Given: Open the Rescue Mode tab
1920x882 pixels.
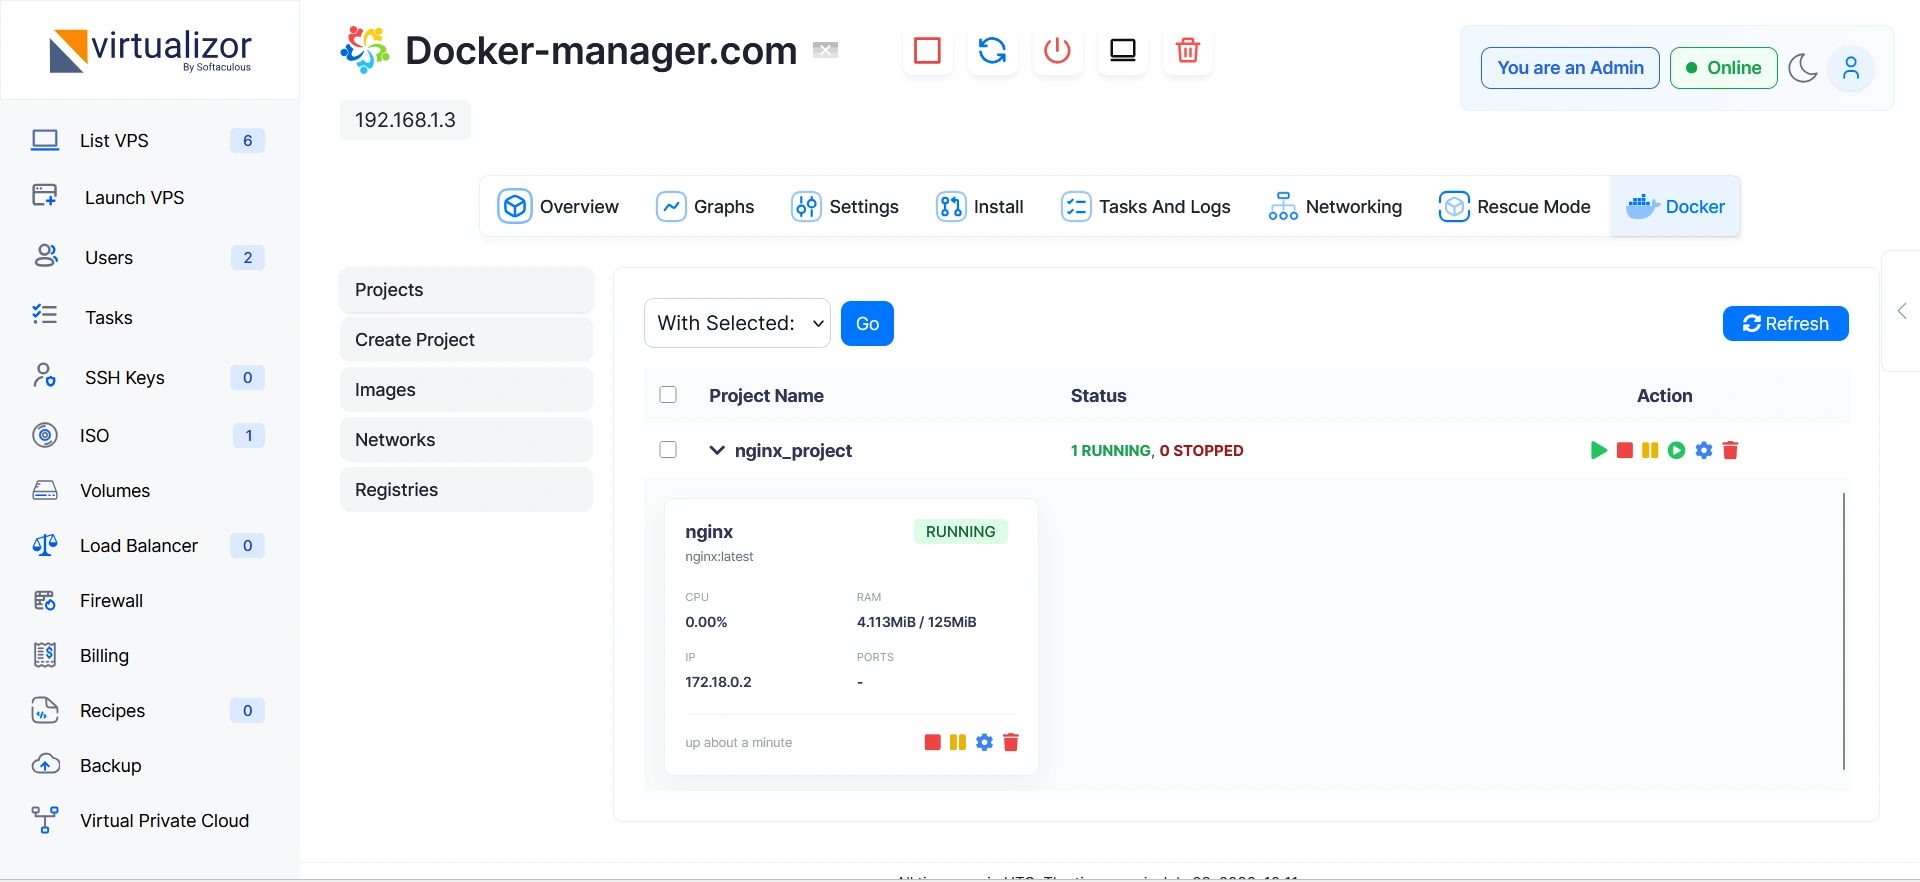Looking at the screenshot, I should tap(1514, 206).
